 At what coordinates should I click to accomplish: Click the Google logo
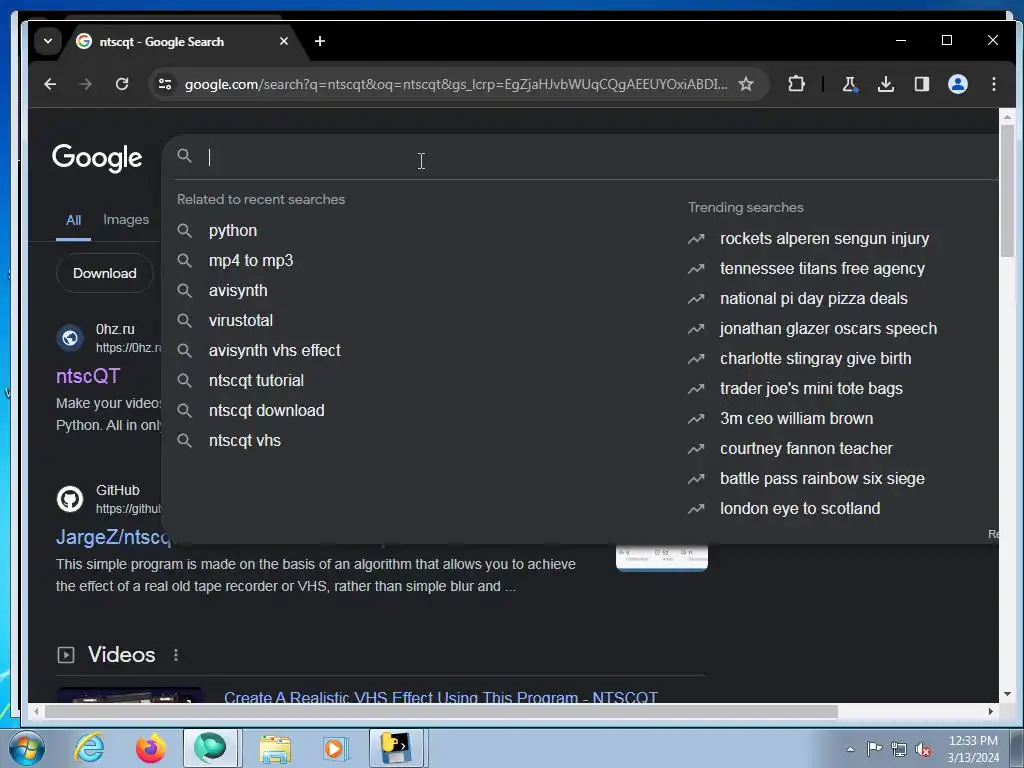(x=97, y=157)
